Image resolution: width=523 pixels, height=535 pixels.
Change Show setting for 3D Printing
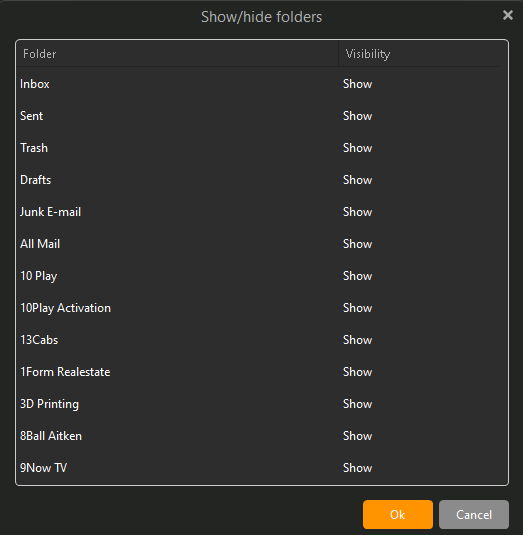pos(357,404)
